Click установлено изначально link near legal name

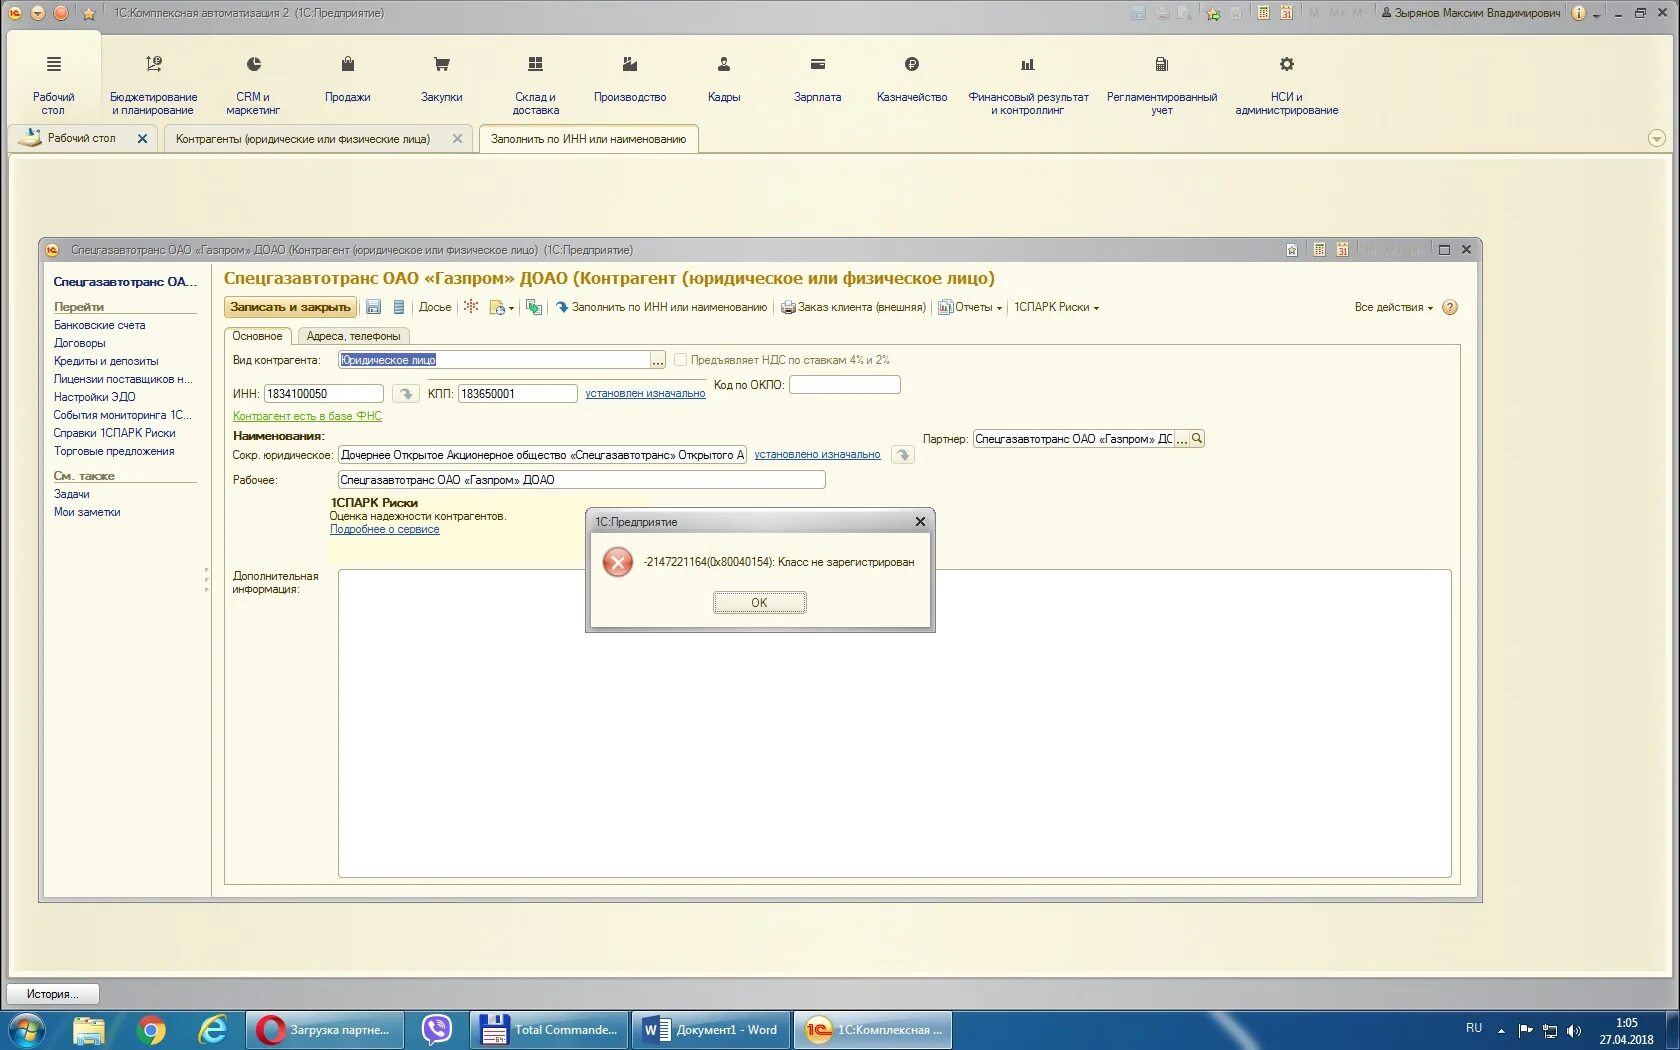pyautogui.click(x=817, y=454)
